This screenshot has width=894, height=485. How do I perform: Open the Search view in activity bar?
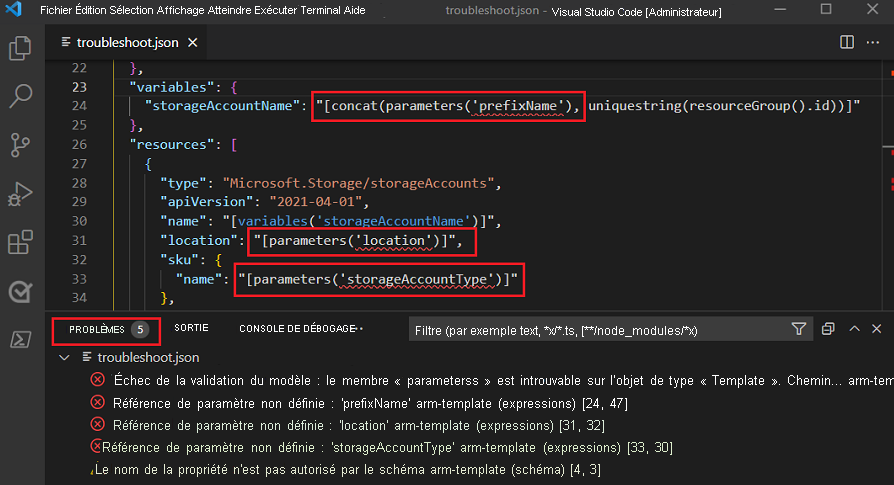(21, 96)
